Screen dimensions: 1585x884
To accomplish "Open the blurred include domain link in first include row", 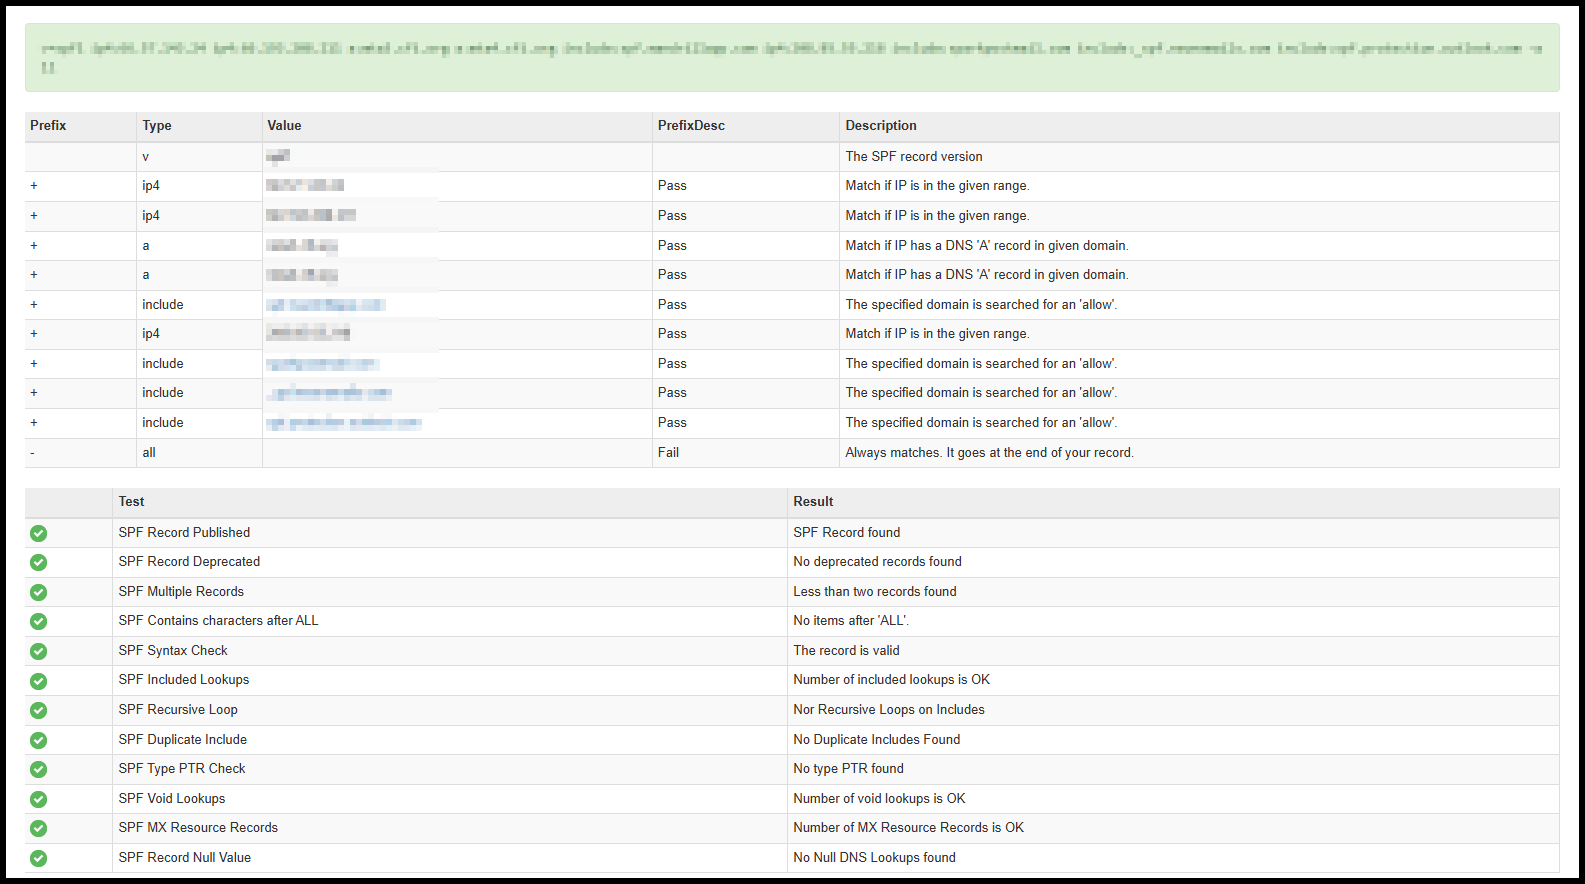I will (326, 305).
